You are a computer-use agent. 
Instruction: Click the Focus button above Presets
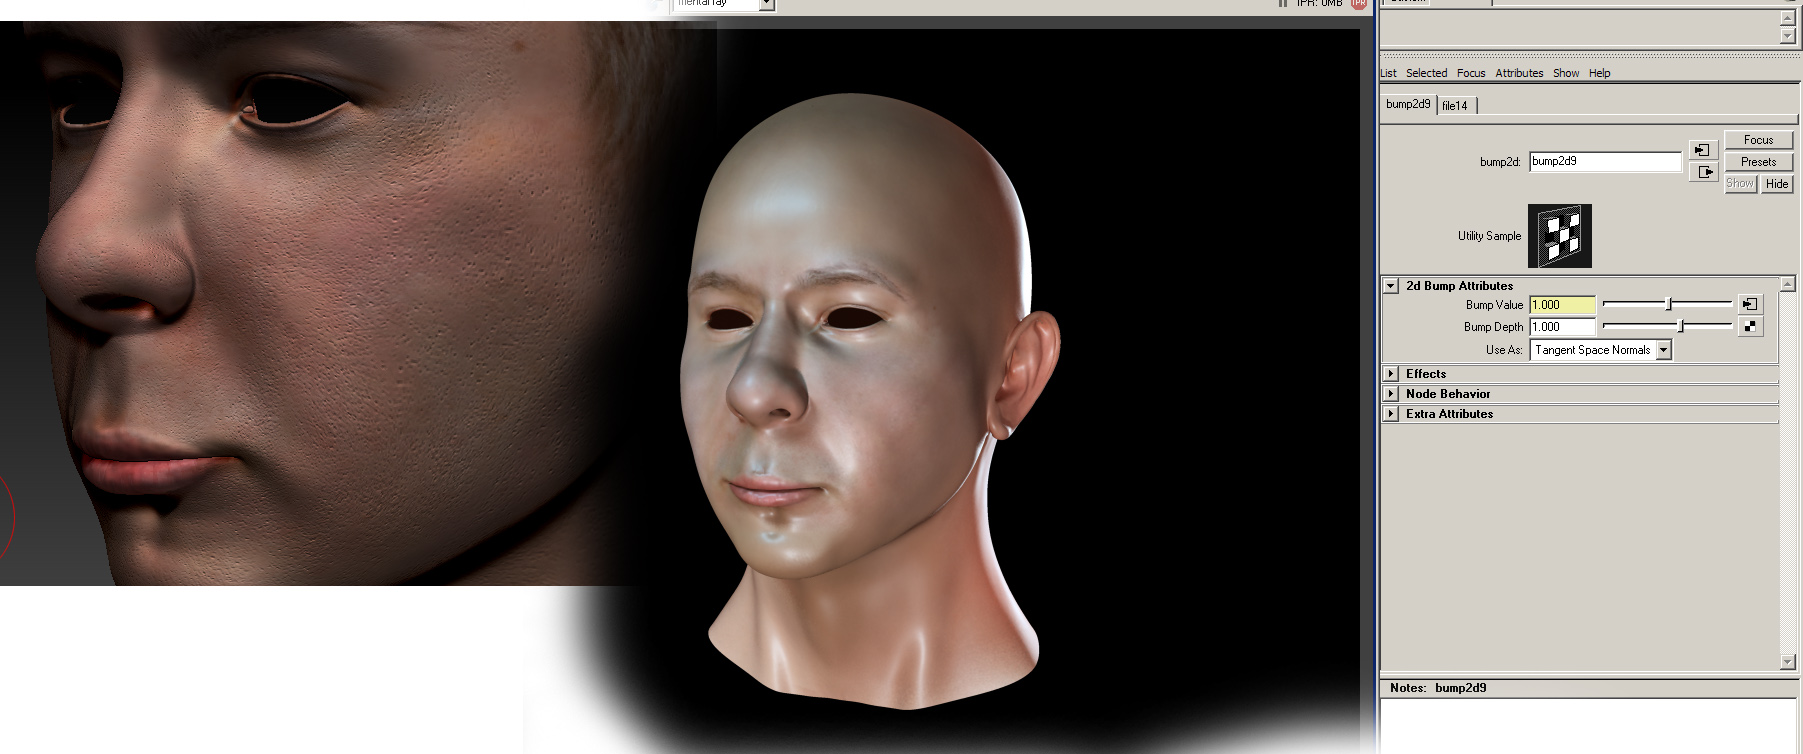[x=1758, y=140]
